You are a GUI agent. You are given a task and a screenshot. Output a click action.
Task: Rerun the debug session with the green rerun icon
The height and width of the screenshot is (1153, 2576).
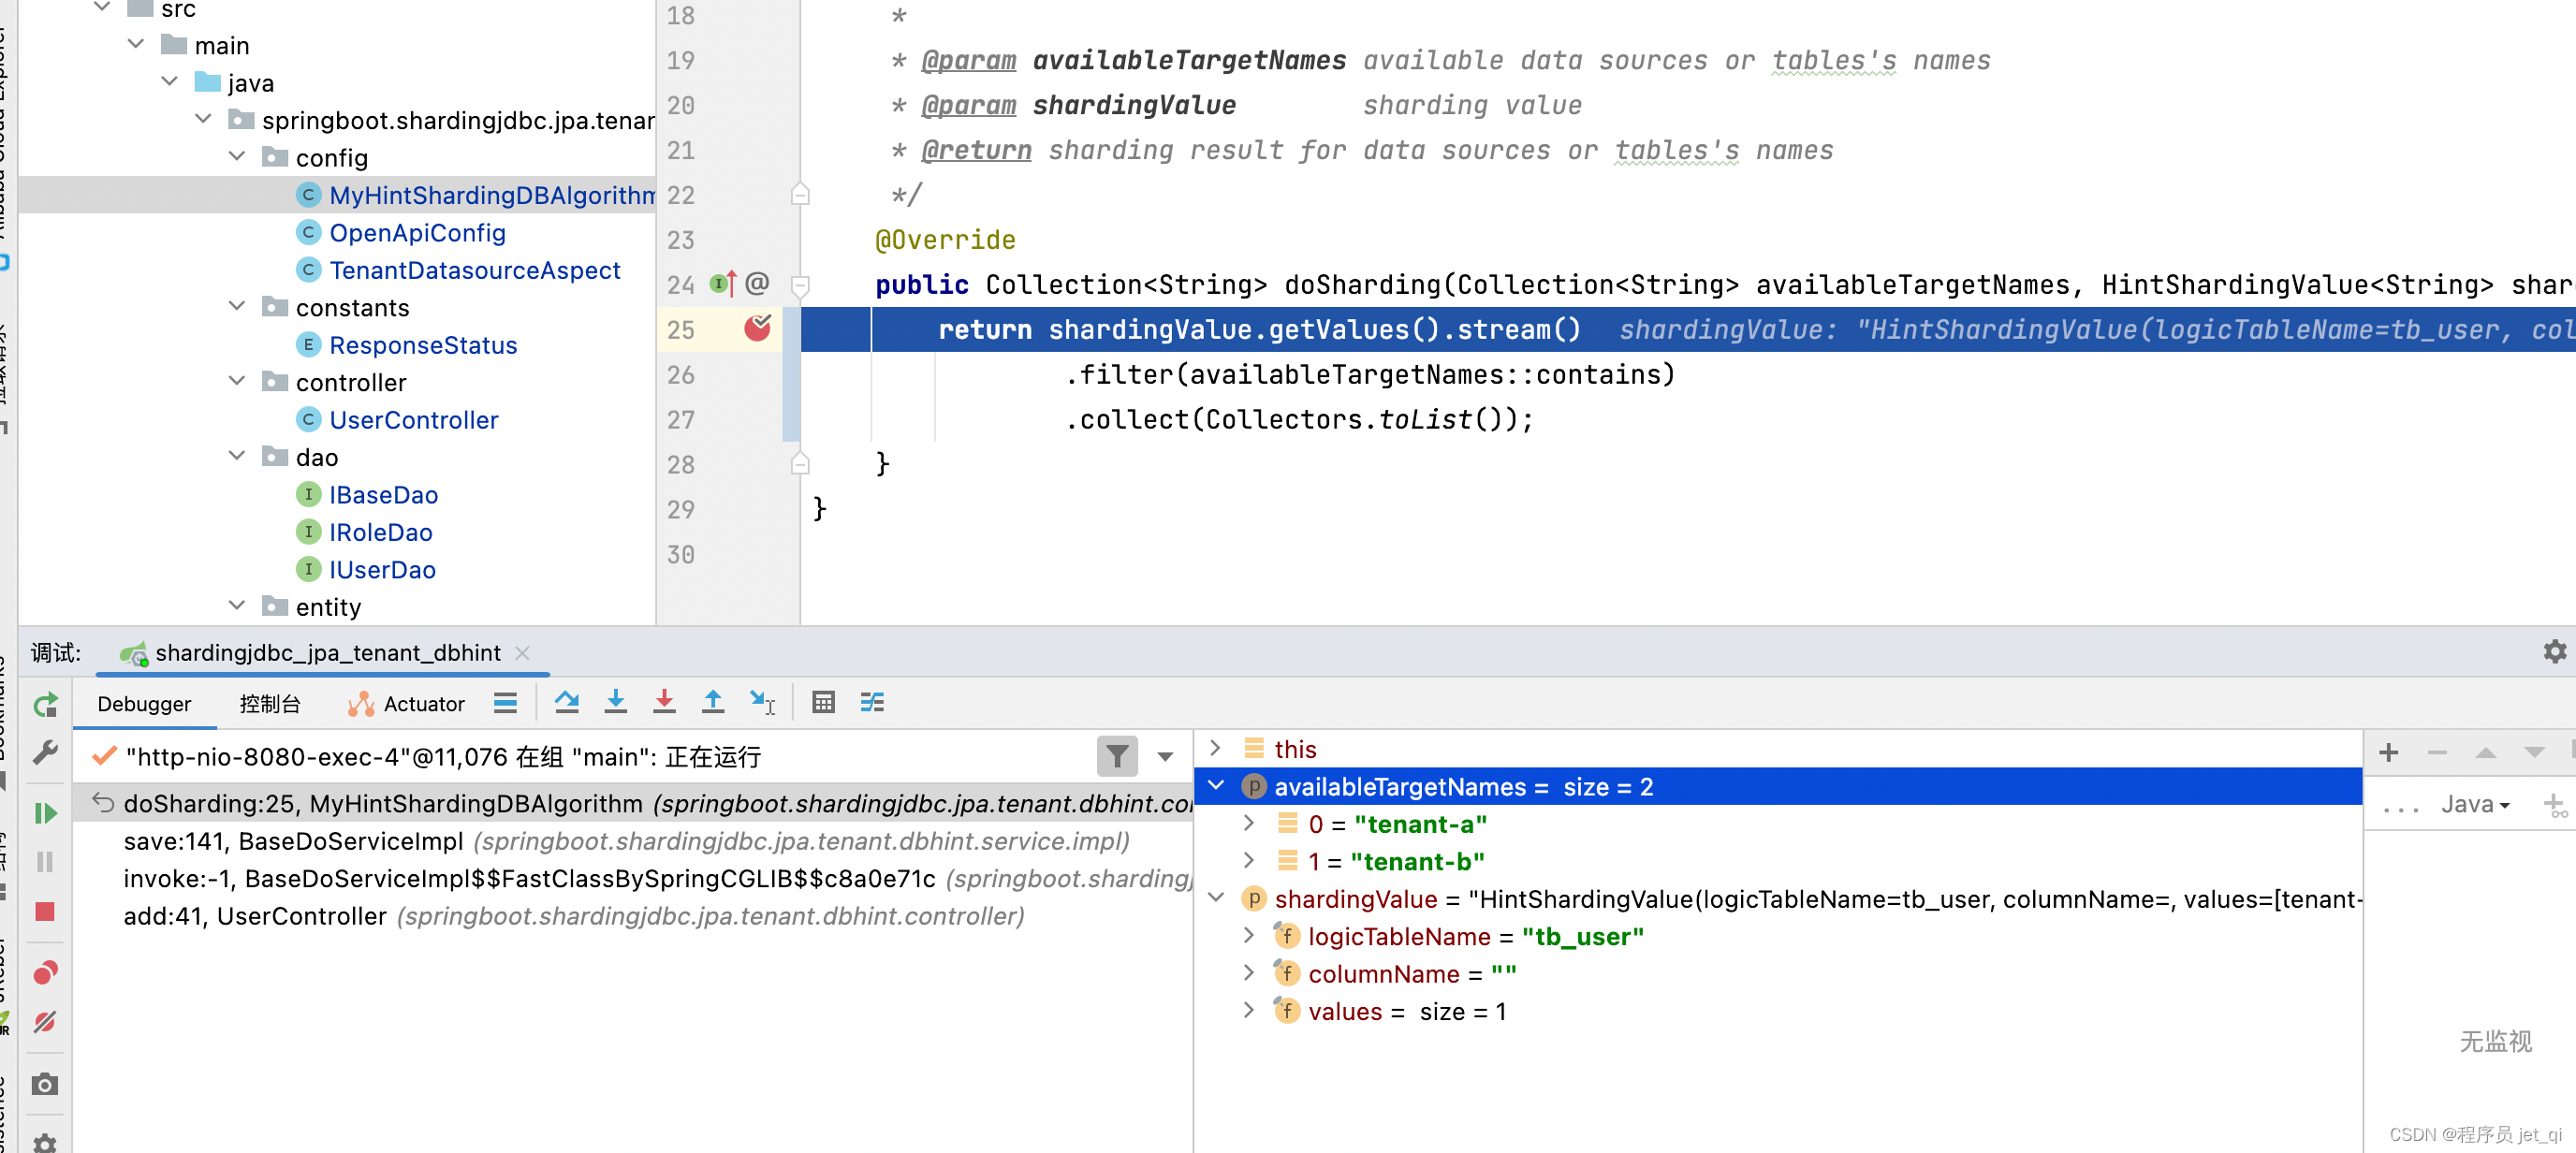[x=45, y=704]
